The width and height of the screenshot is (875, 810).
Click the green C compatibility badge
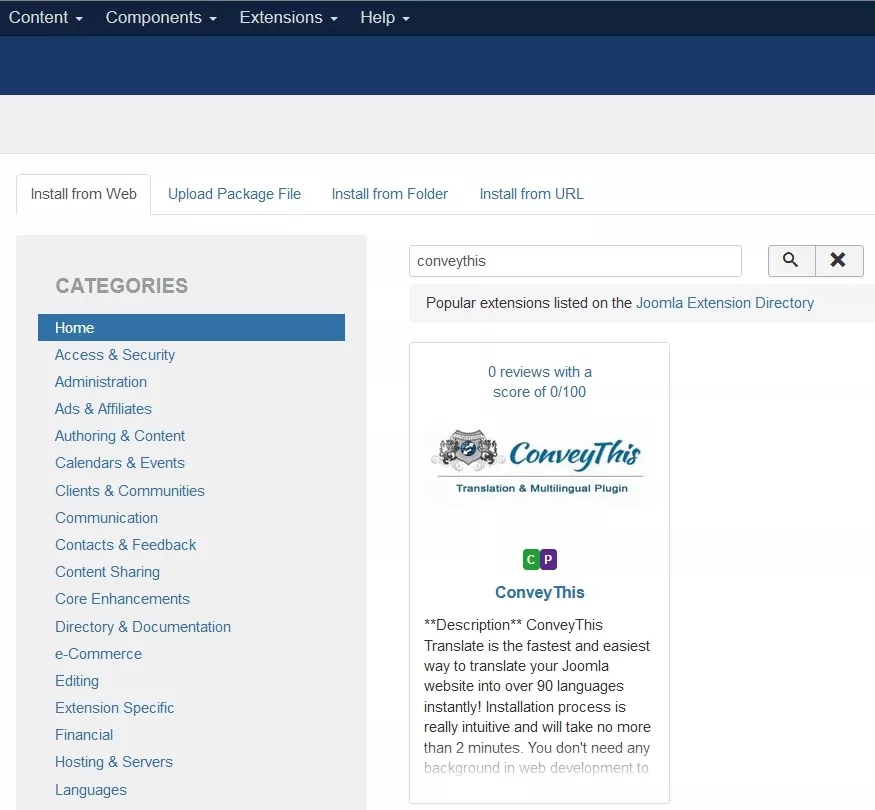coord(531,560)
